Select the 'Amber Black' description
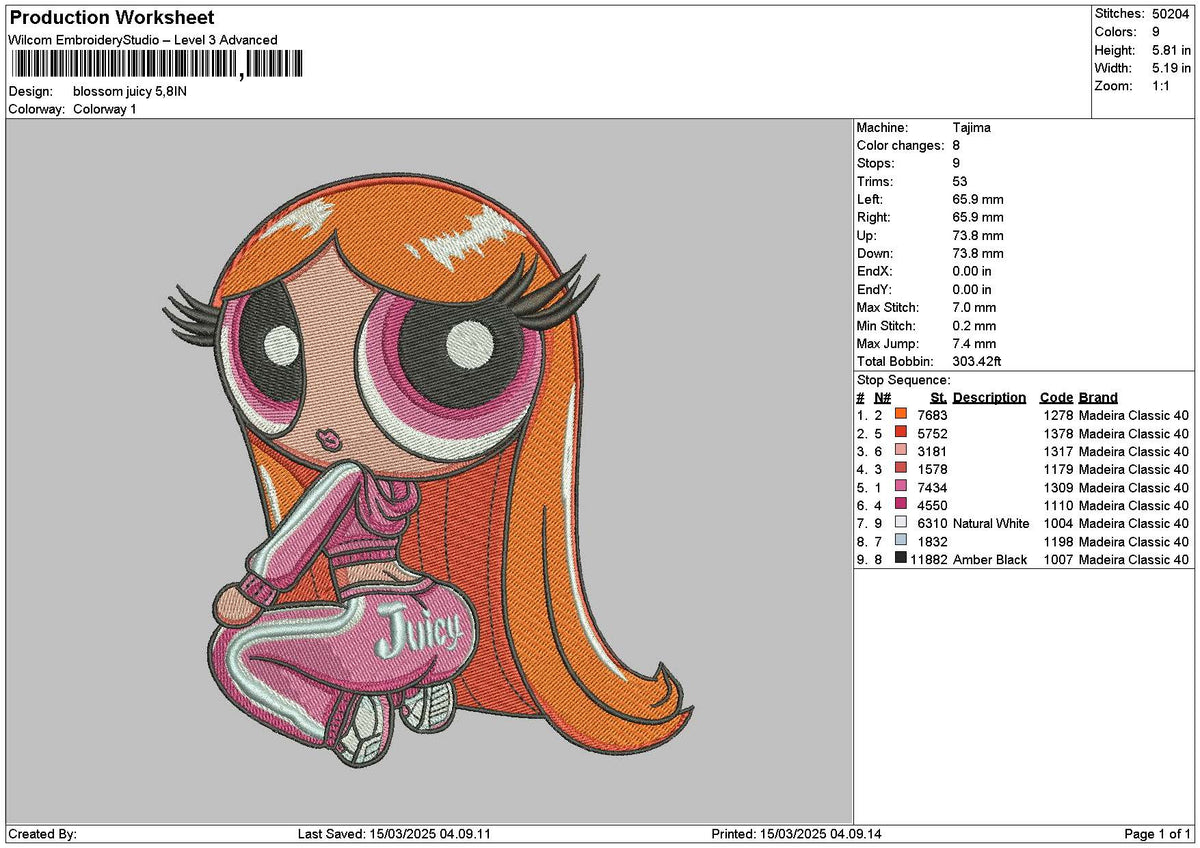The image size is (1200, 848). click(990, 560)
